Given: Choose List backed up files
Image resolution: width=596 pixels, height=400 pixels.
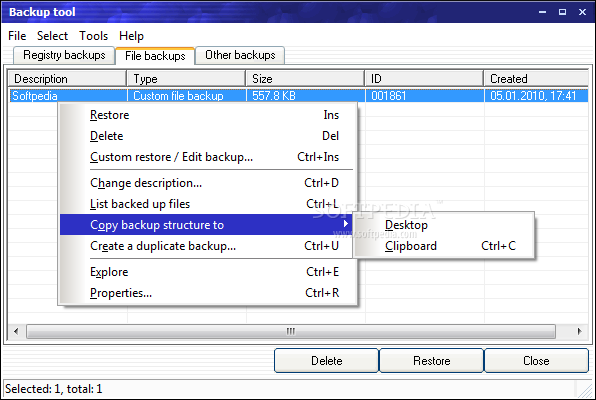Looking at the screenshot, I should coord(208,204).
